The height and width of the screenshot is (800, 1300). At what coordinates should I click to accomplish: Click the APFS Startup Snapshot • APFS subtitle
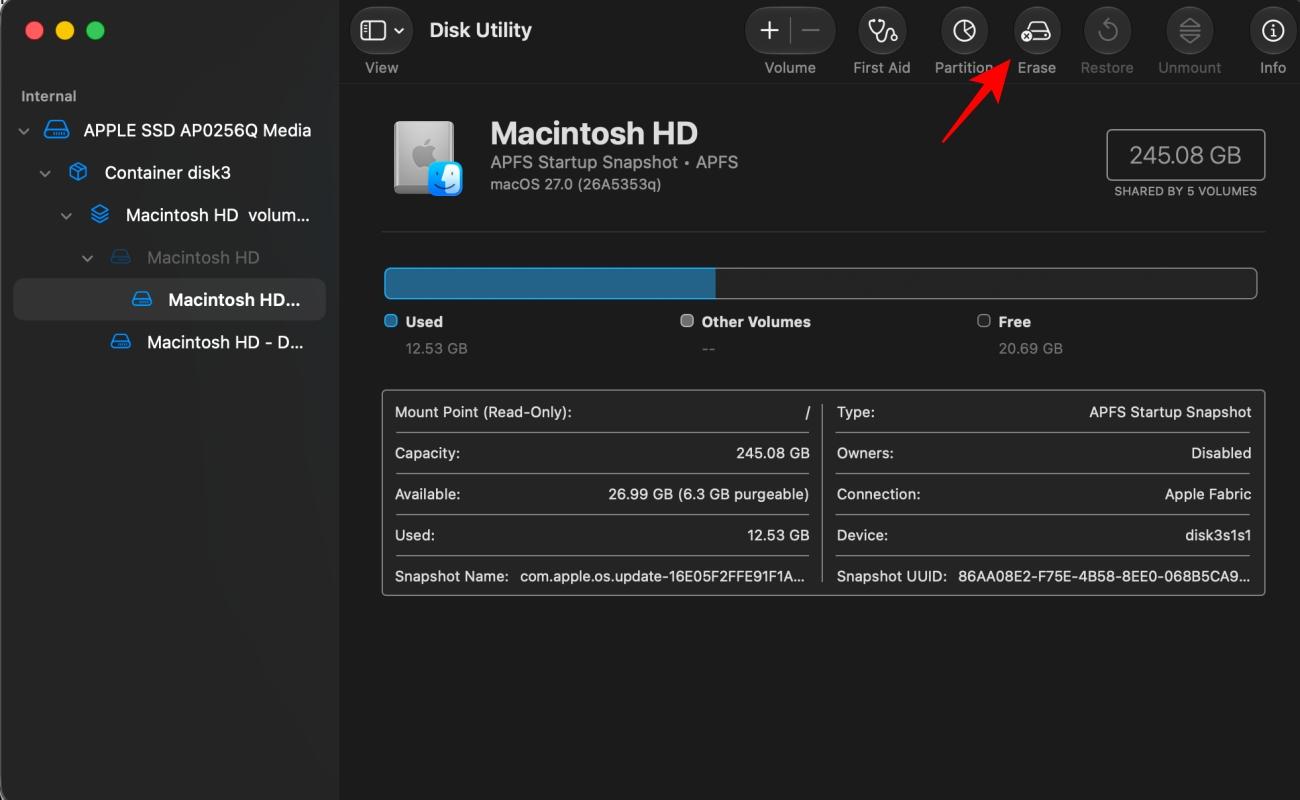pos(614,162)
